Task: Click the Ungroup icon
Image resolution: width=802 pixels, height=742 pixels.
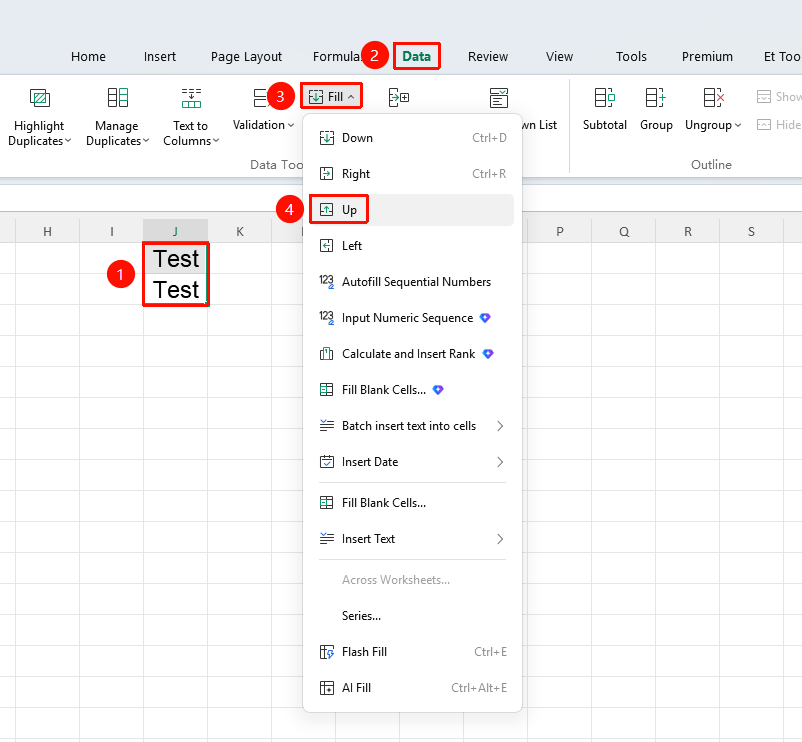Action: click(x=714, y=98)
